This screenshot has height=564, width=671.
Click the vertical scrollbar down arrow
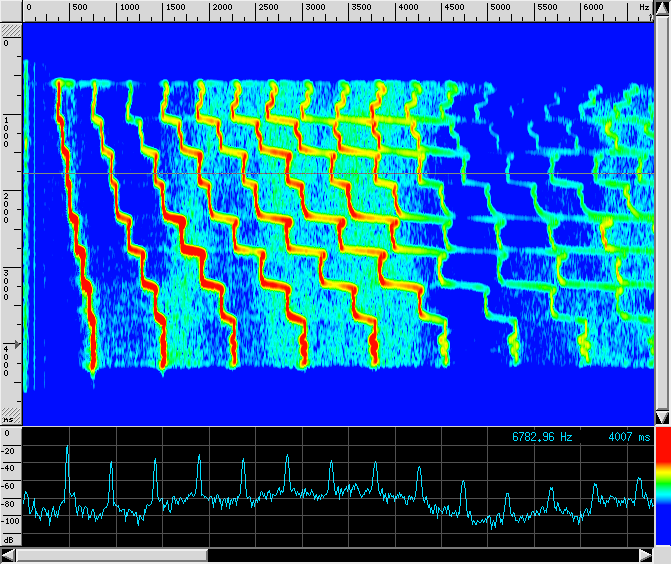(661, 417)
